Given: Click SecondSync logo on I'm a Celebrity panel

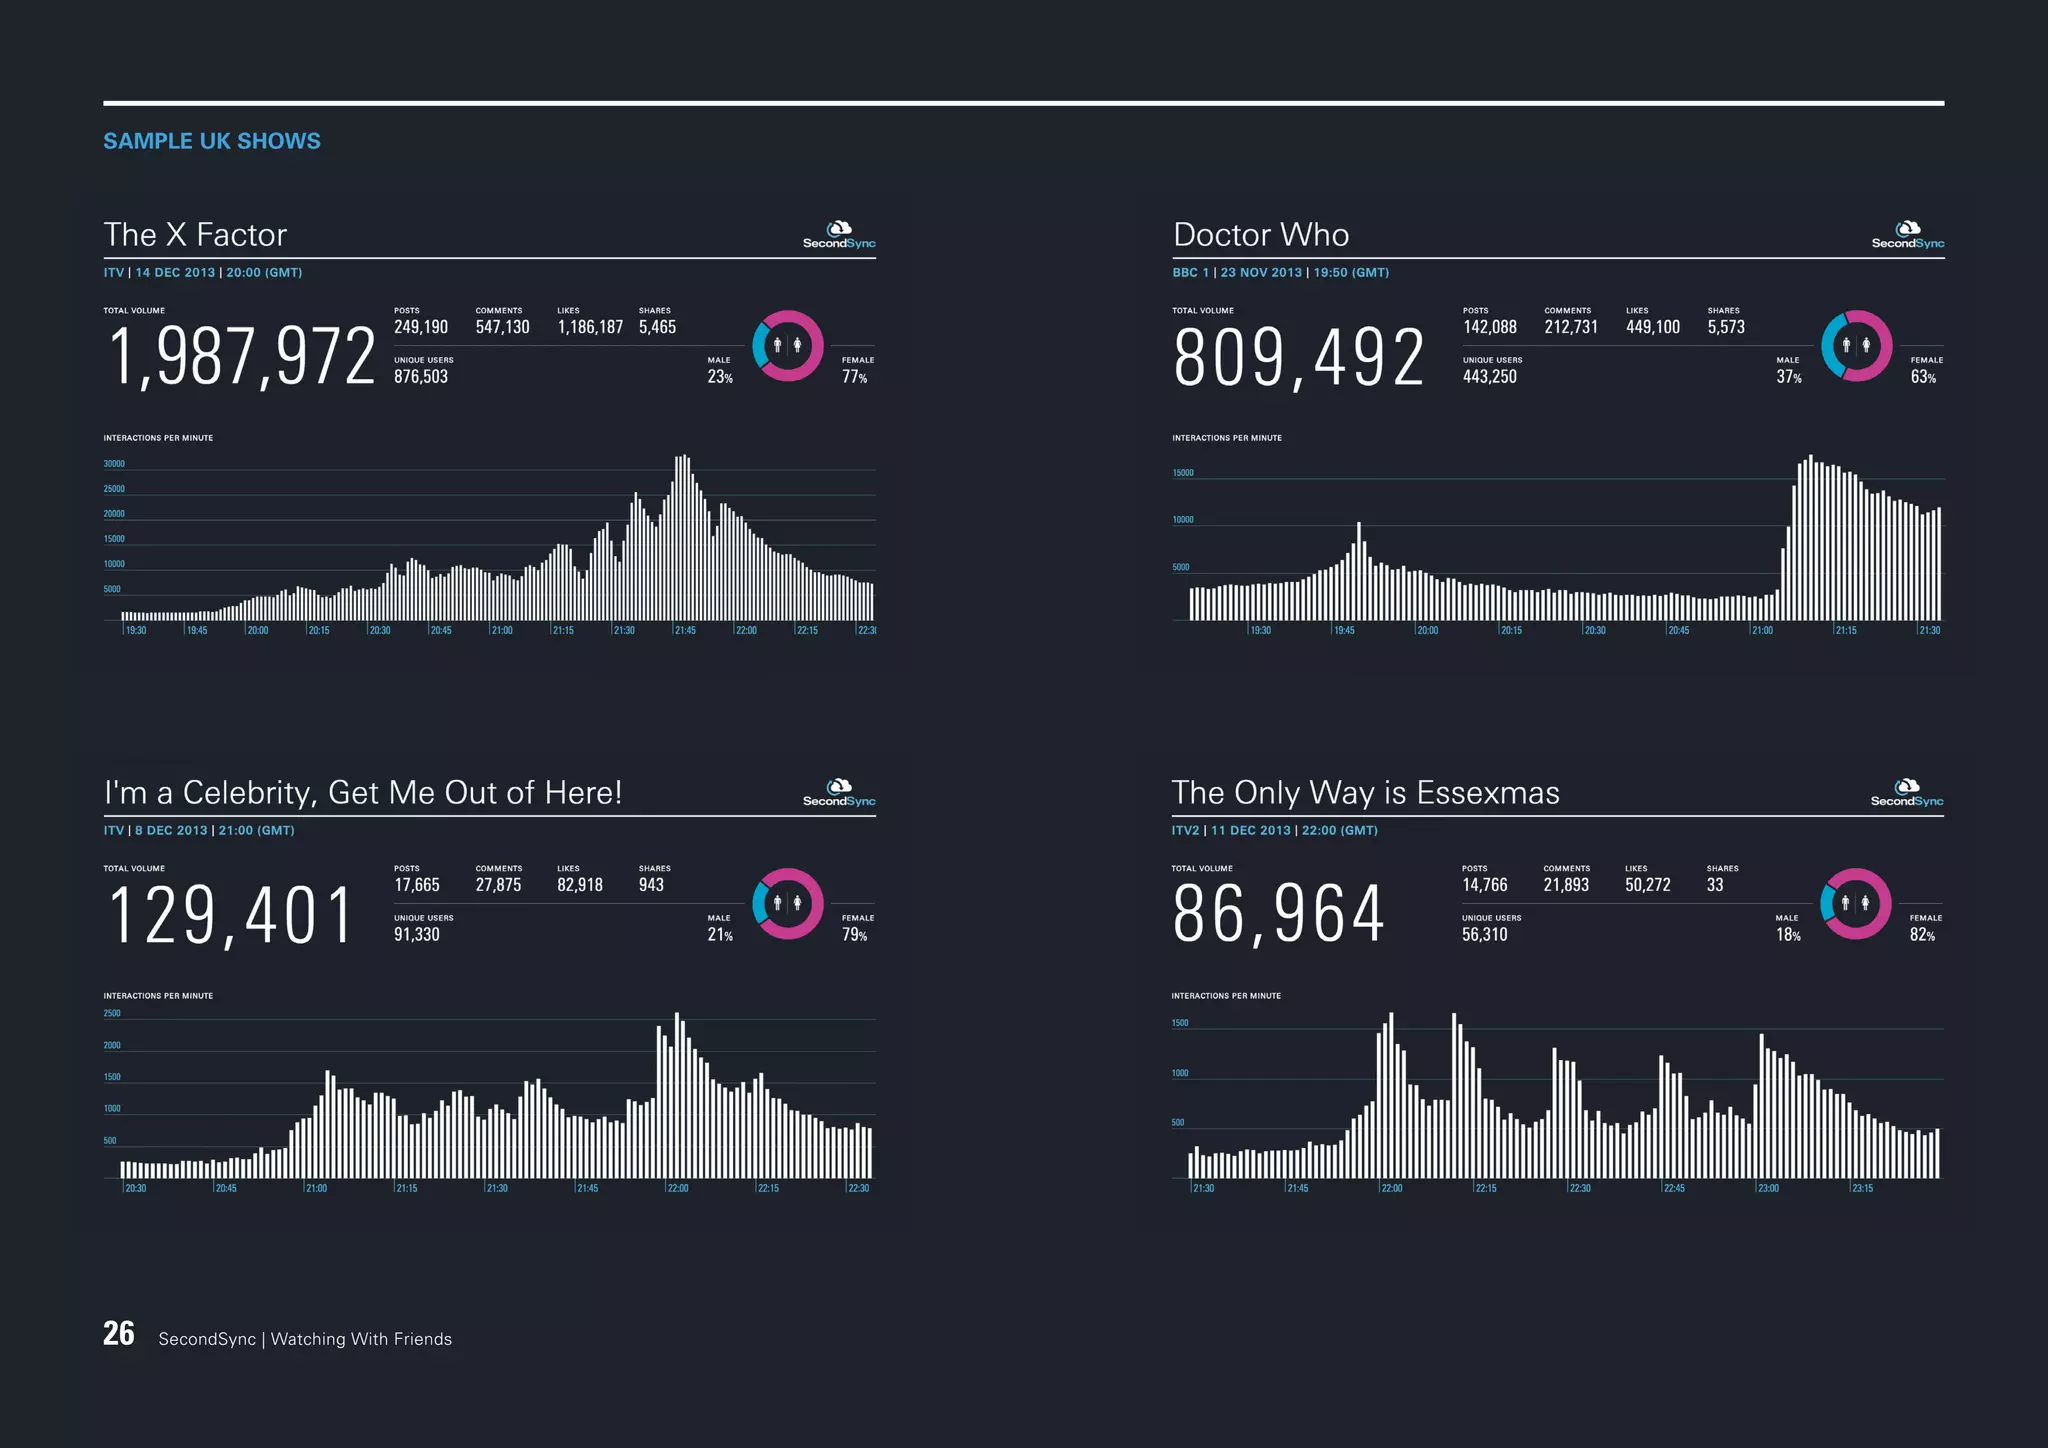Looking at the screenshot, I should point(839,794).
